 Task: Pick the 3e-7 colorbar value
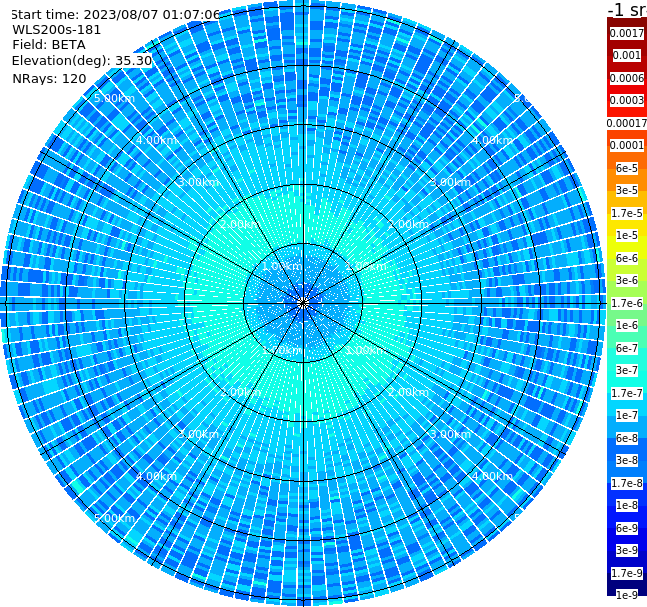[x=627, y=370]
